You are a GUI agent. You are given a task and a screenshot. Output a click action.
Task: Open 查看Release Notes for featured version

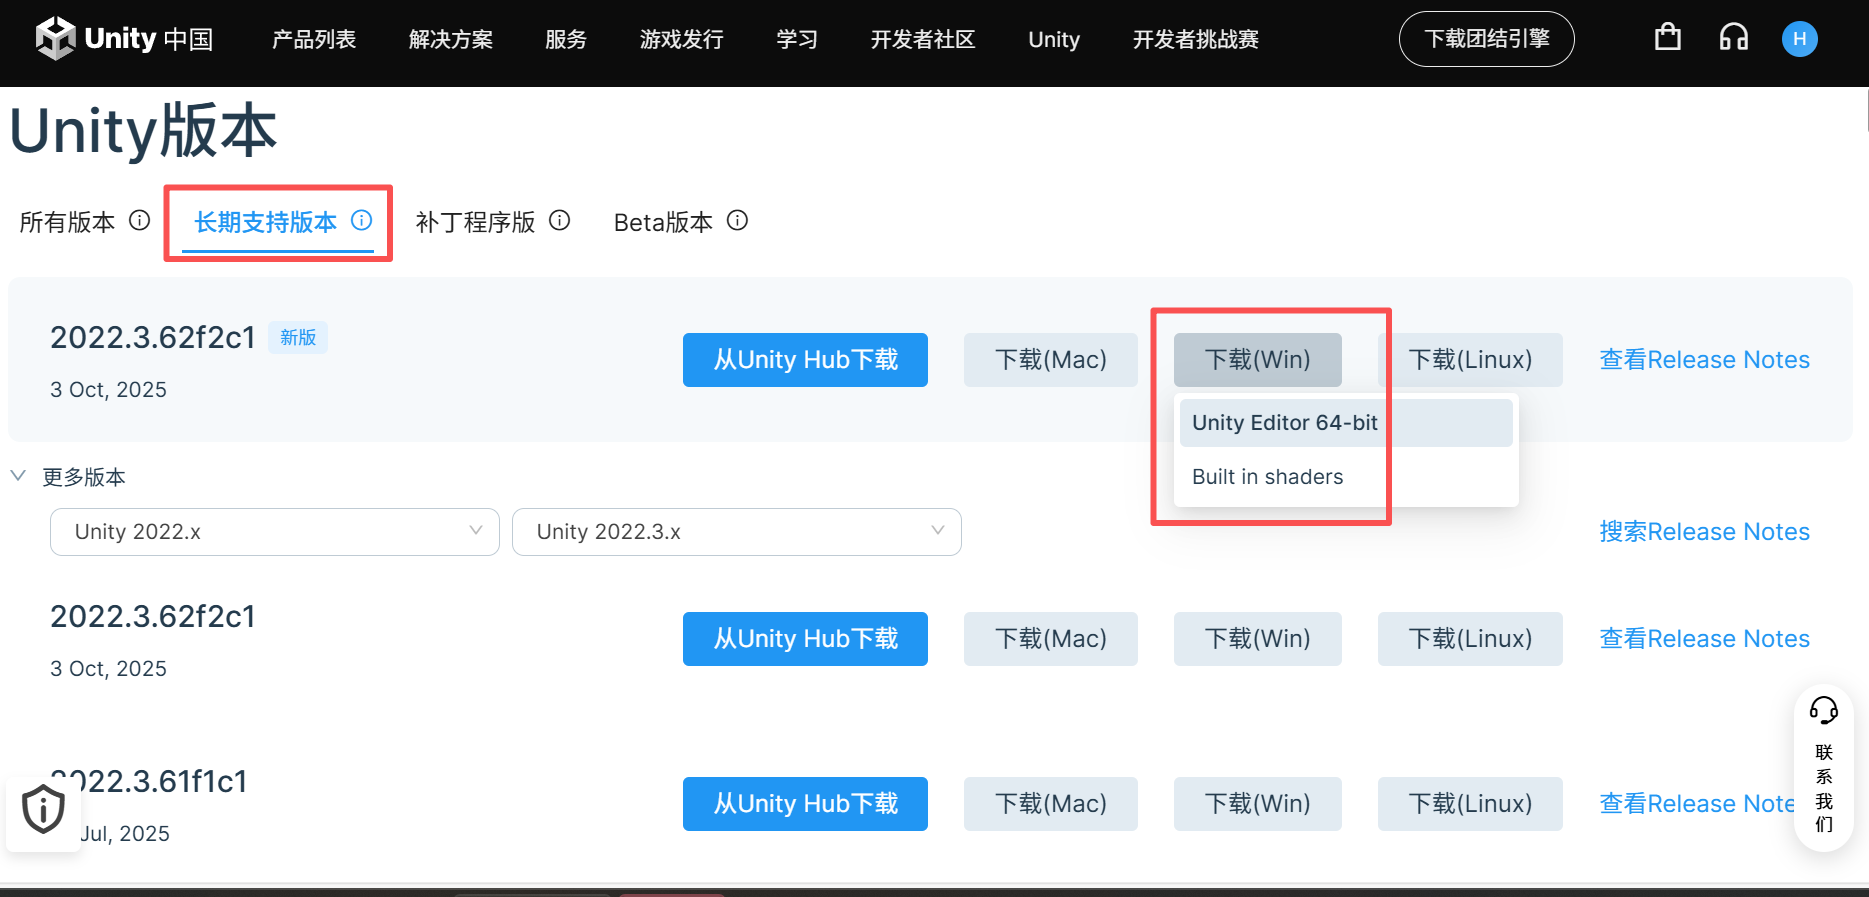(1705, 360)
